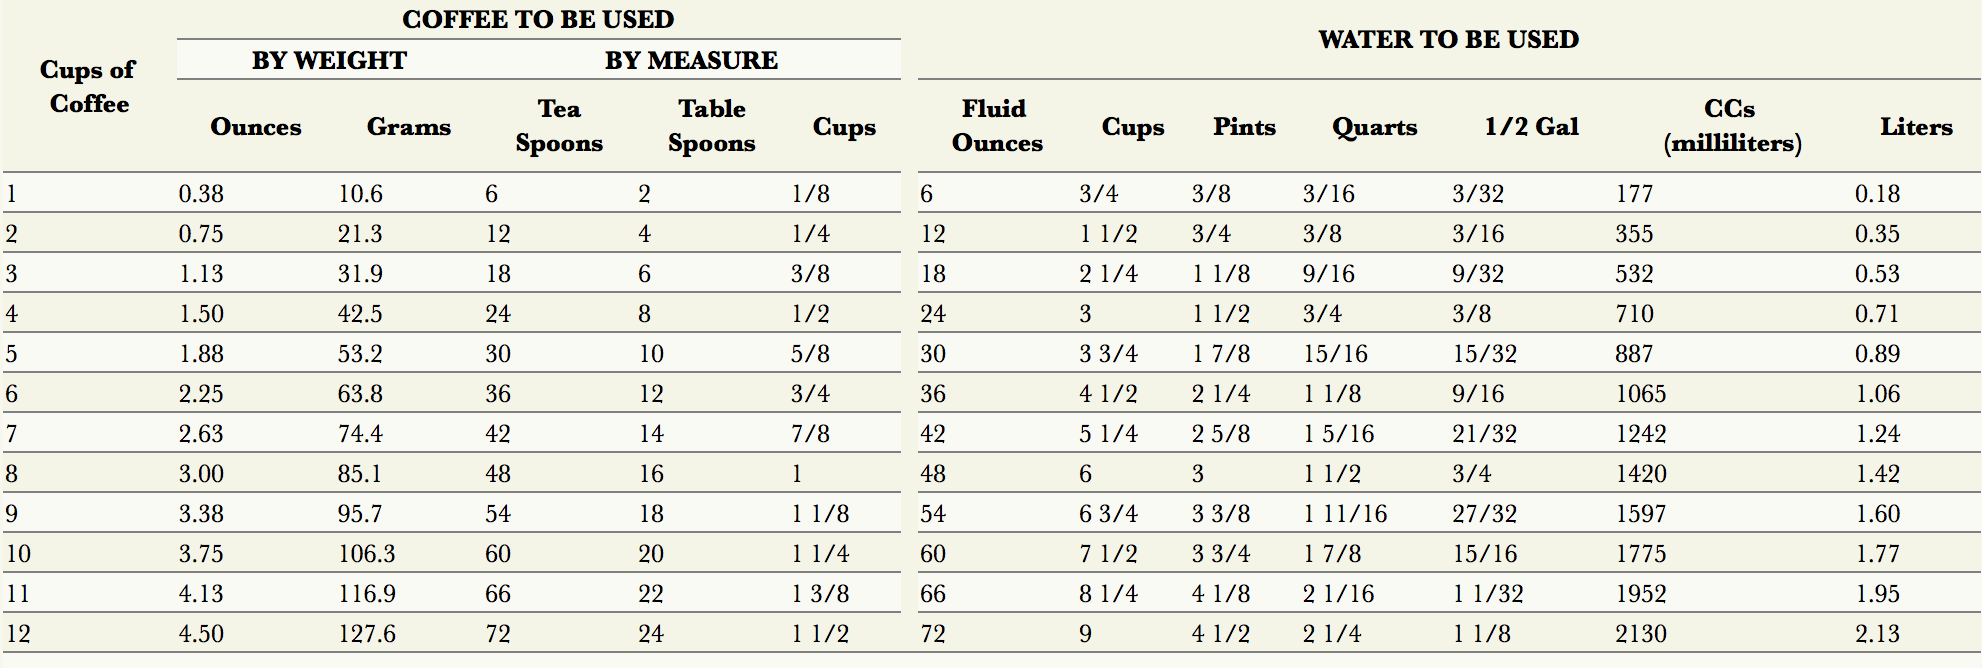Click the "WATER TO BE USED" heading
Image resolution: width=1982 pixels, height=668 pixels.
(x=1448, y=39)
